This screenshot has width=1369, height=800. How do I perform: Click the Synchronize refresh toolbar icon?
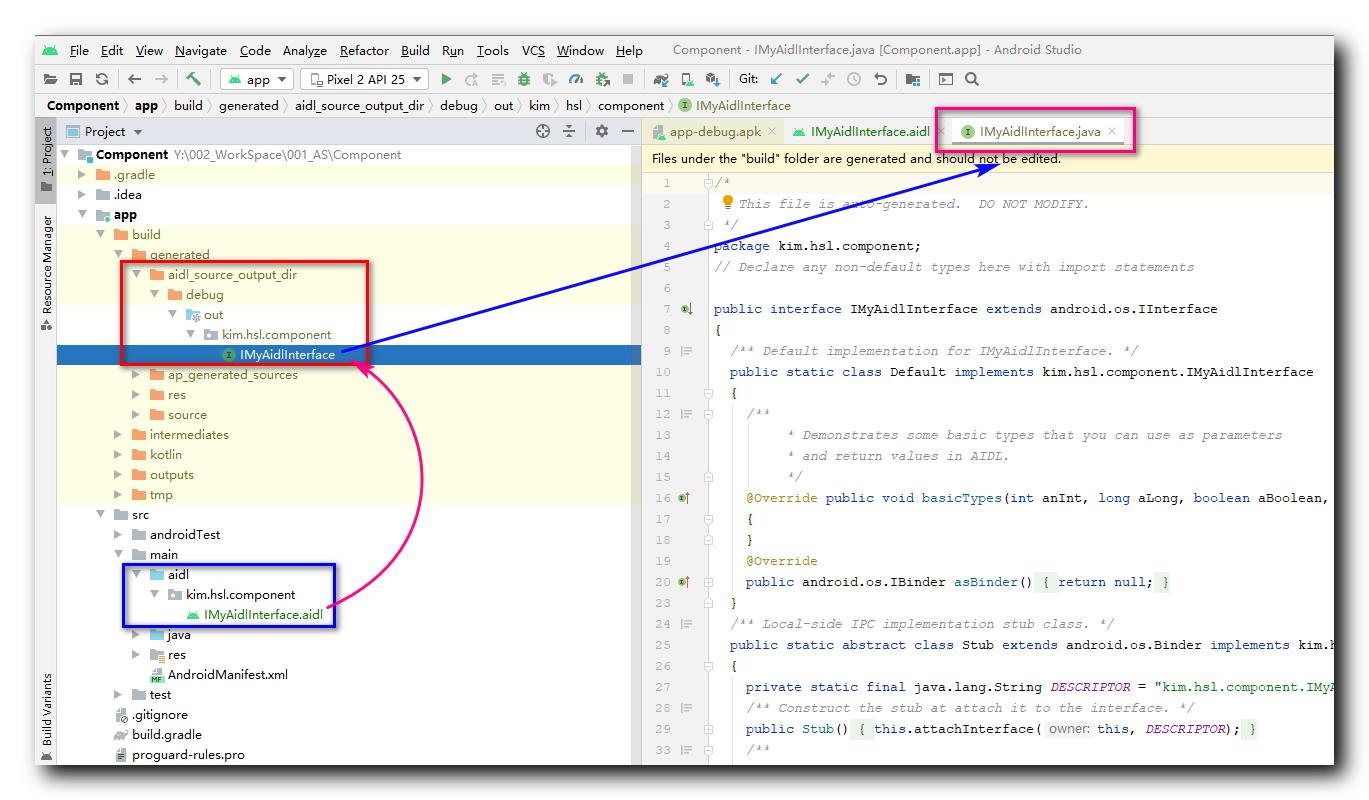click(x=102, y=79)
